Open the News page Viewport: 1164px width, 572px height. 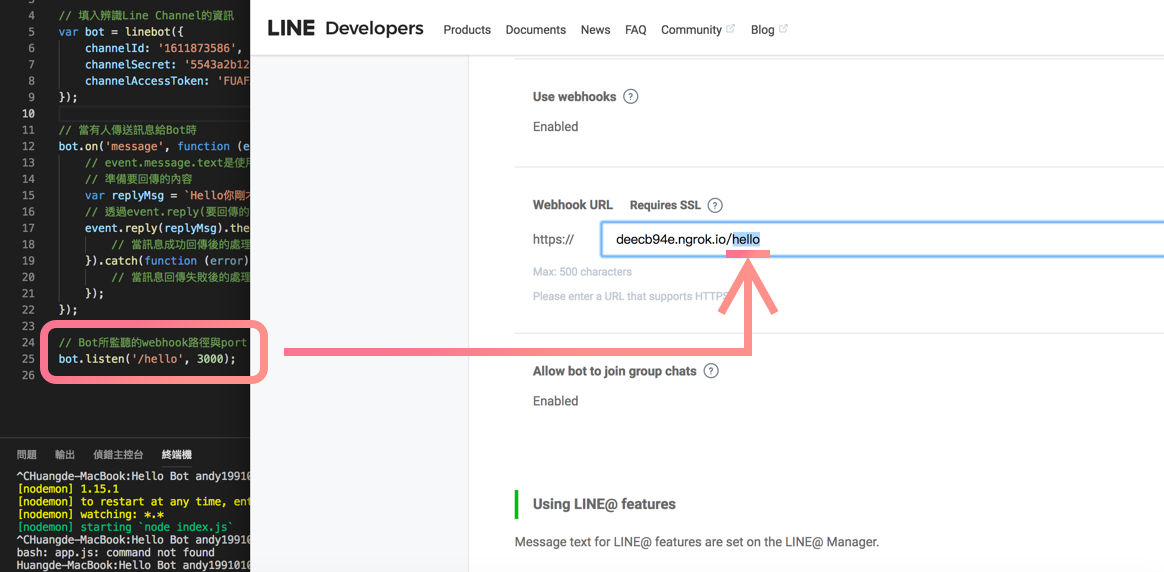point(595,30)
